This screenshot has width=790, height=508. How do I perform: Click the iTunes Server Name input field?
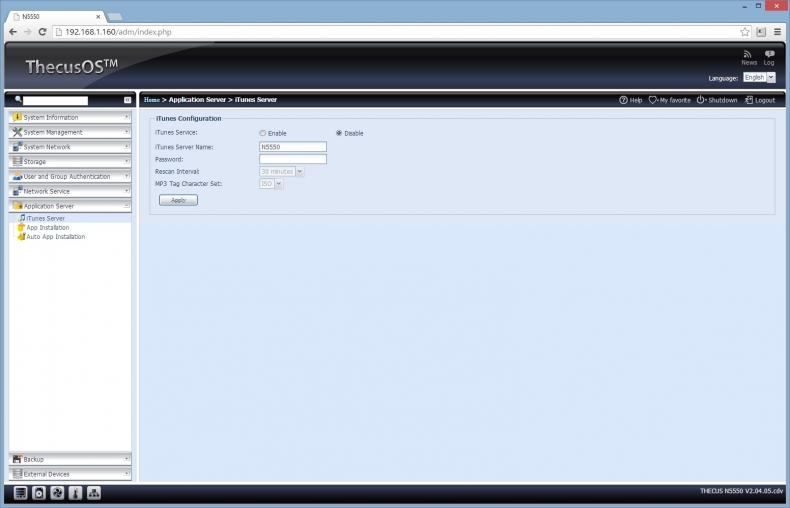tap(292, 146)
